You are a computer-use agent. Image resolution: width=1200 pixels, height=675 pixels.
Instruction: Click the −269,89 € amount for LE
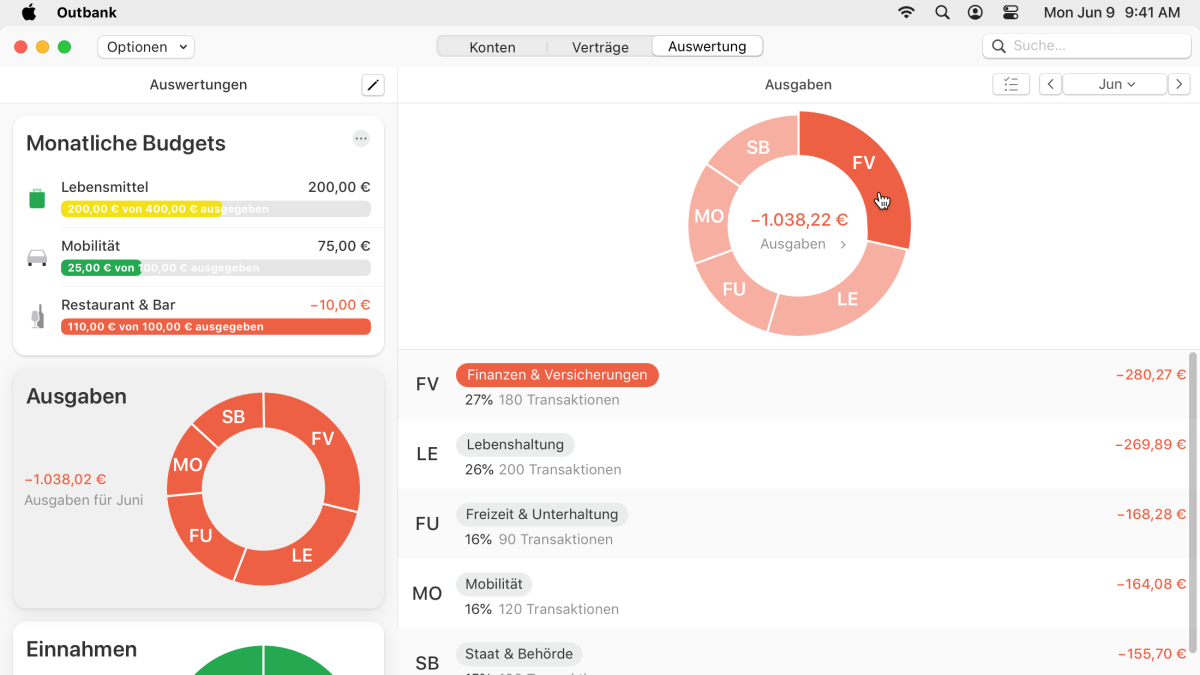[1151, 445]
